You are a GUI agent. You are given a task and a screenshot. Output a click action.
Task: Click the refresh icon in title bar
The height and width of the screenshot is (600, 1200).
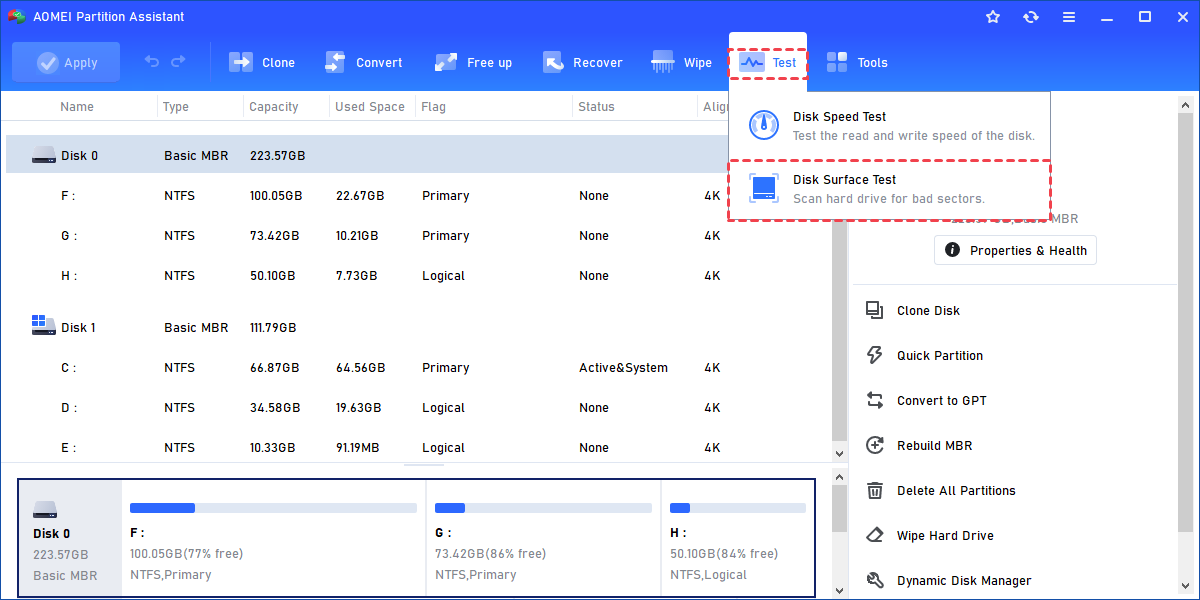pos(1031,17)
